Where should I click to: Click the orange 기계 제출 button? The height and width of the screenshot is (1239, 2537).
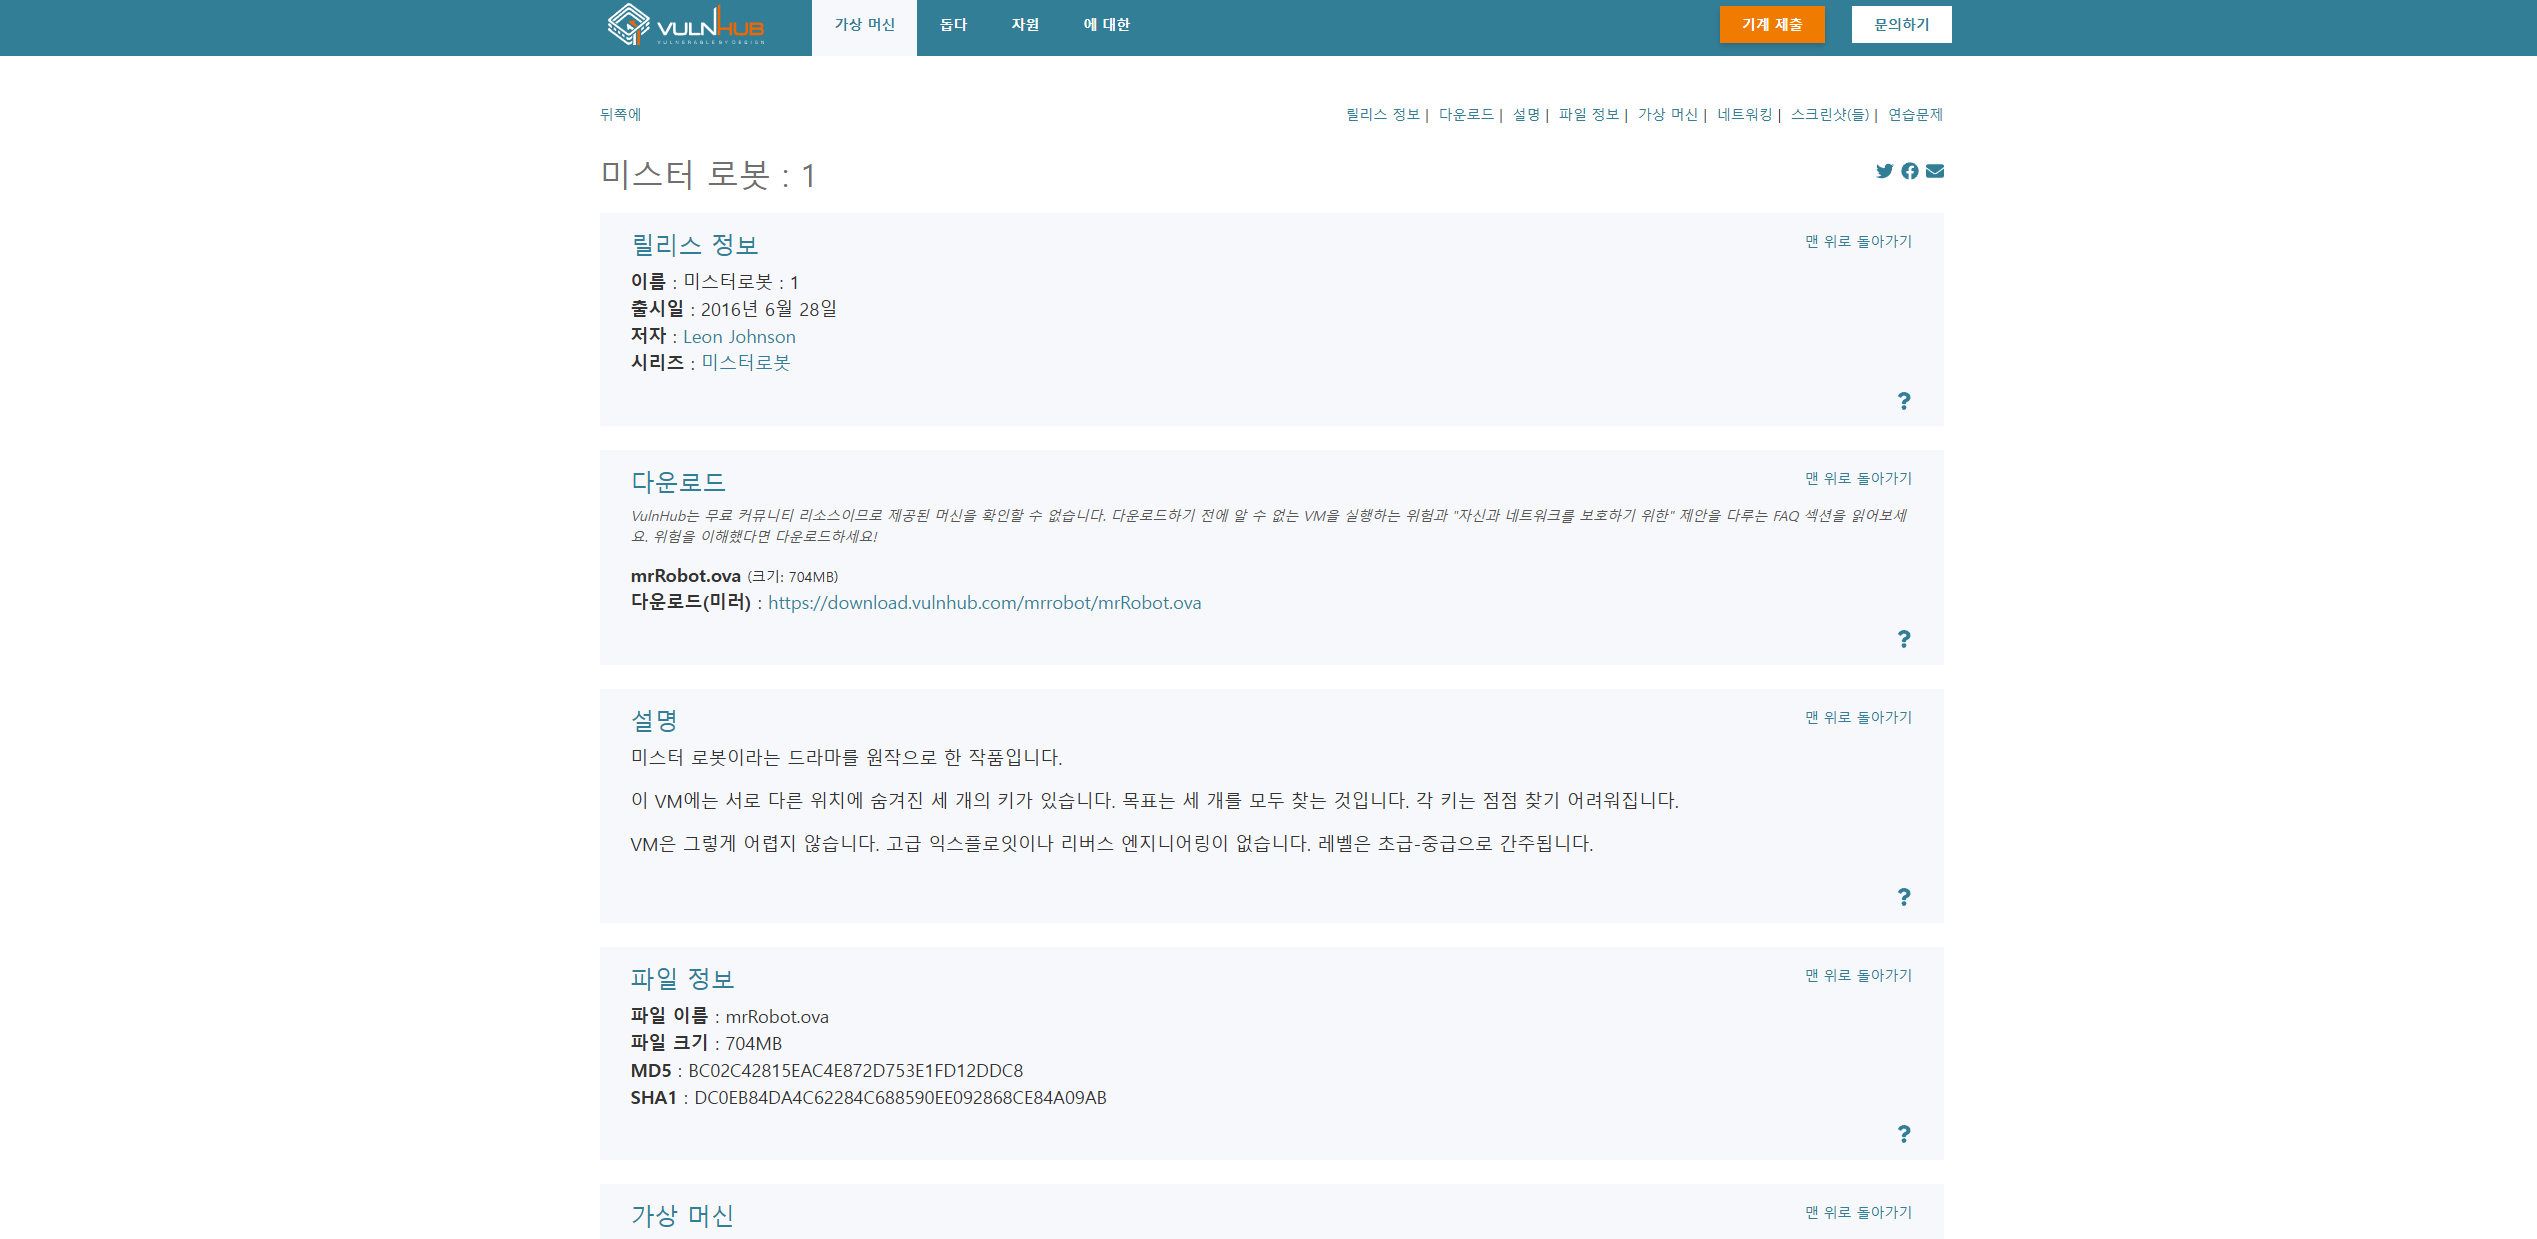click(x=1771, y=25)
